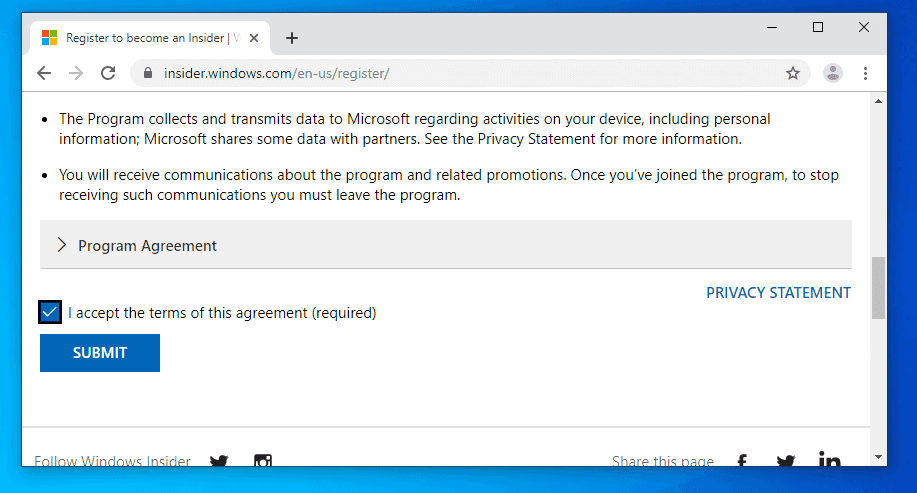The image size is (917, 493).
Task: Open Windows Insider Instagram follow icon
Action: [x=263, y=461]
